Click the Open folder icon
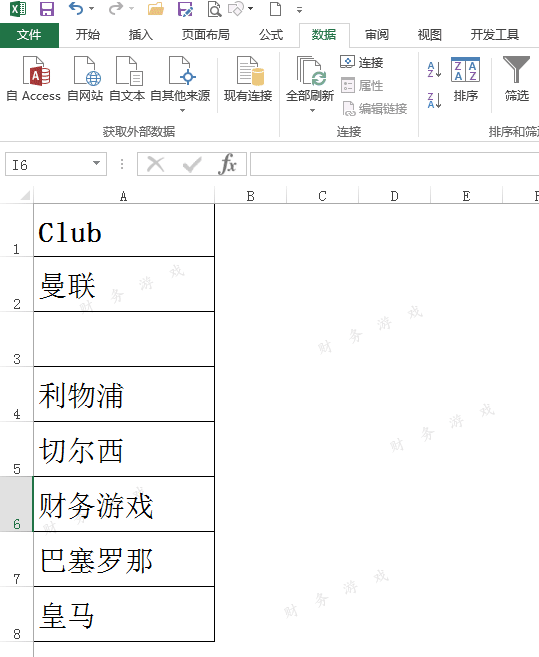Screen dimensions: 539x657 [156, 9]
